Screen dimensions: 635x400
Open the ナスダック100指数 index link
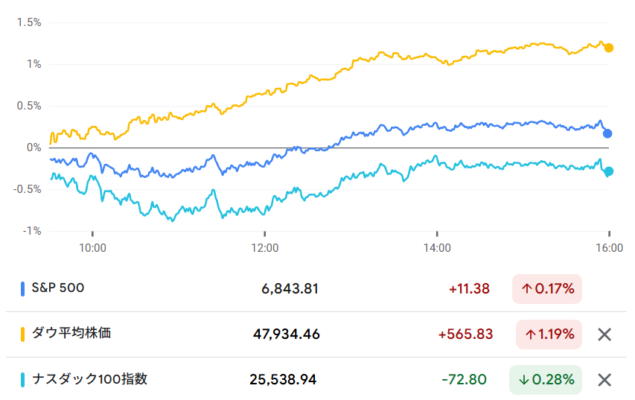coord(89,380)
